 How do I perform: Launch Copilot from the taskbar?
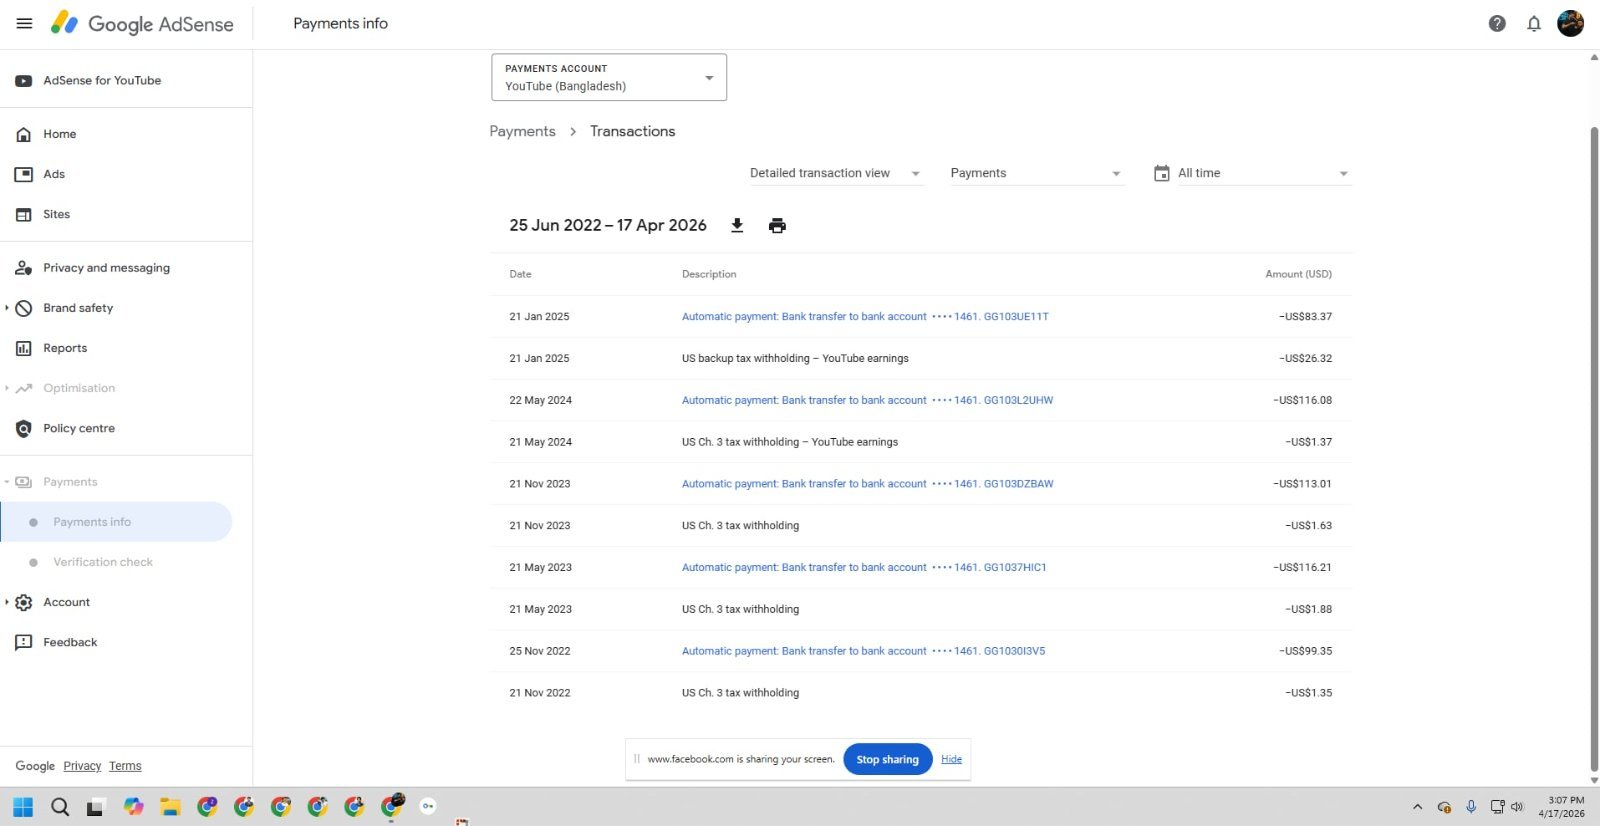pyautogui.click(x=133, y=806)
